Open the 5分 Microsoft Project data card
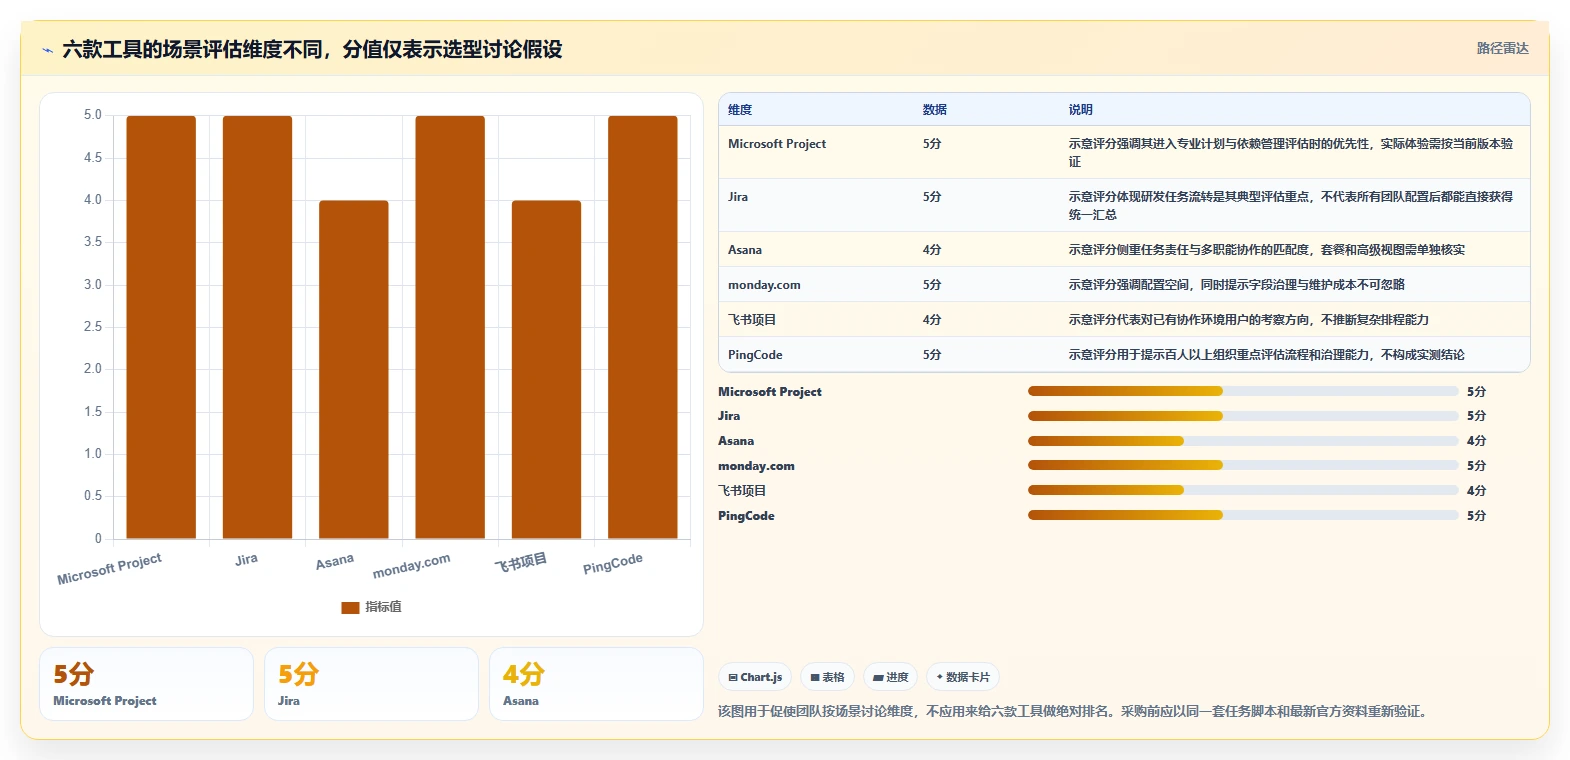 coord(146,684)
